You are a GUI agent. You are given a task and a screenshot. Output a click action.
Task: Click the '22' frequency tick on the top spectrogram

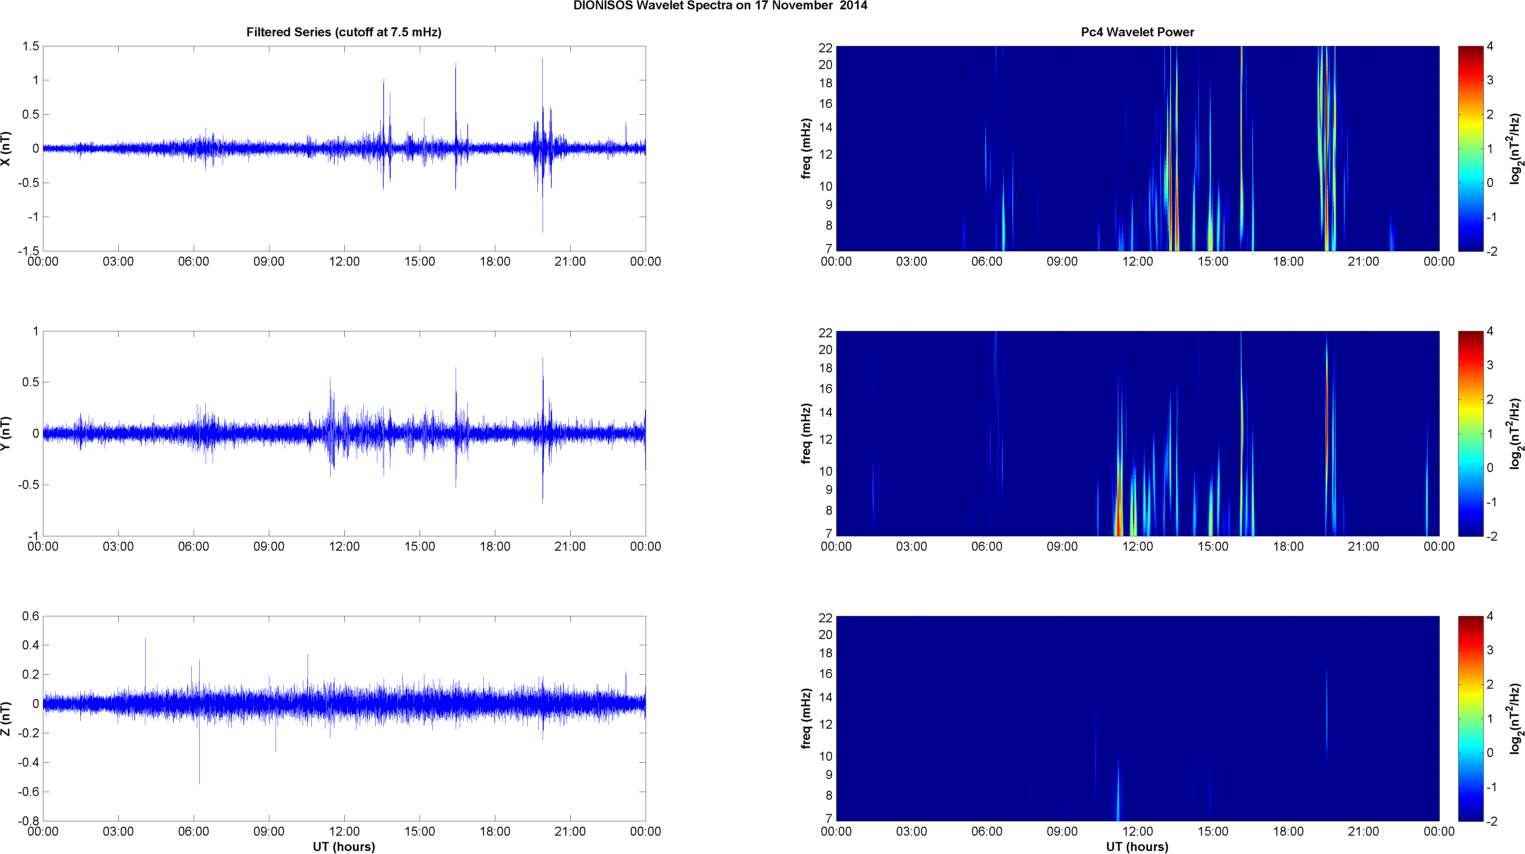click(826, 48)
